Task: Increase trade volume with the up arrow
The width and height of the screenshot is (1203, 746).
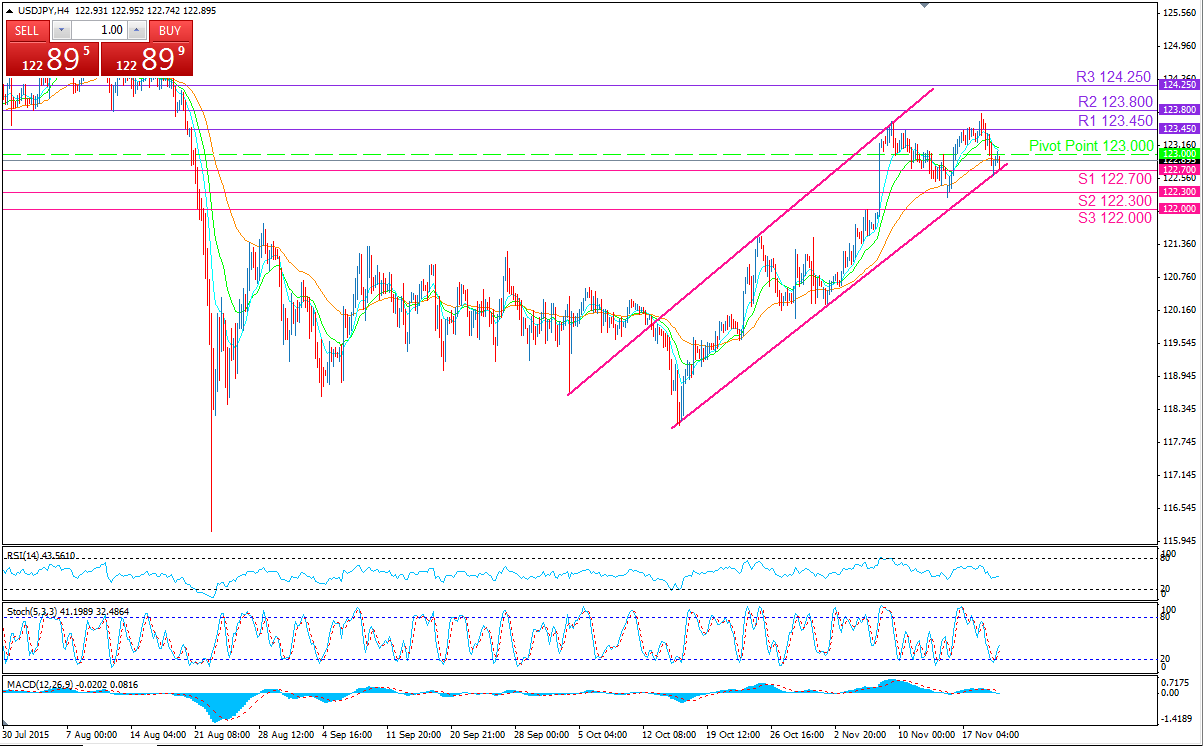Action: point(136,30)
